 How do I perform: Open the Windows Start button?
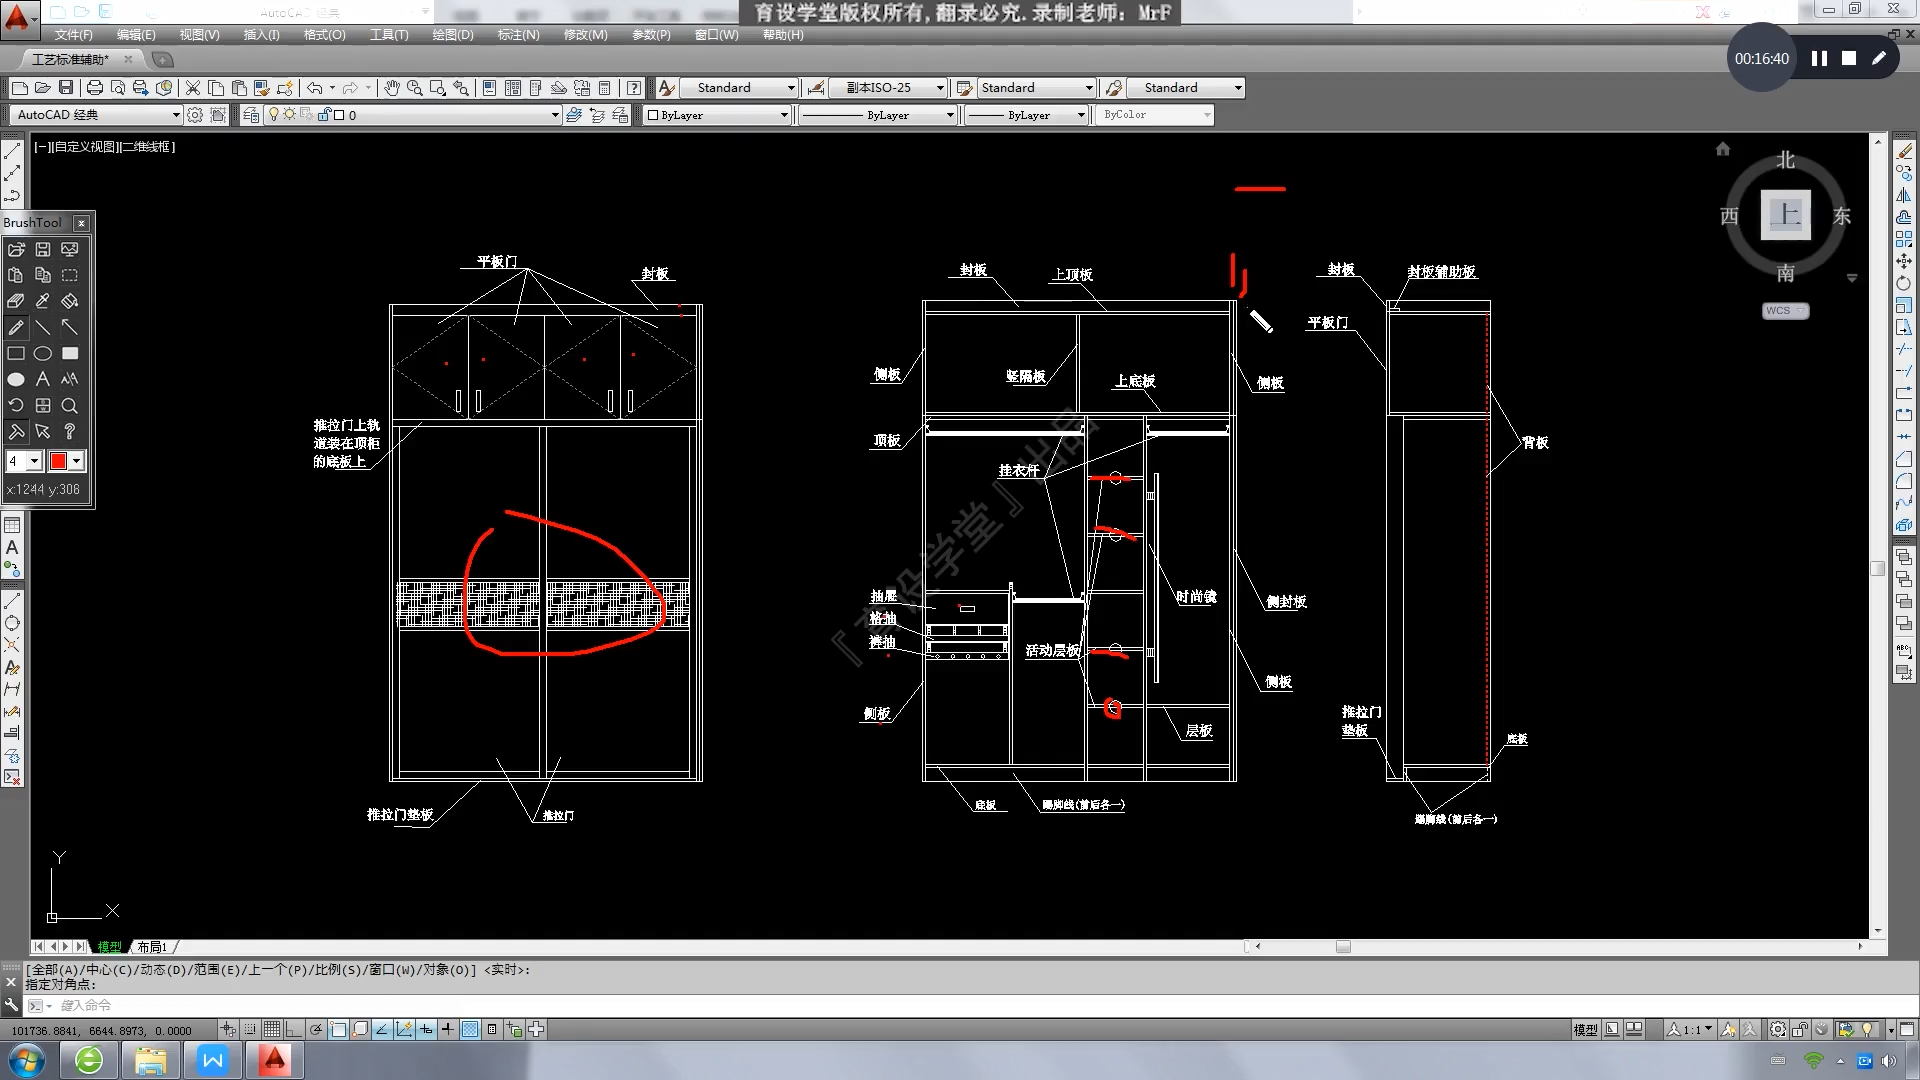tap(27, 1060)
